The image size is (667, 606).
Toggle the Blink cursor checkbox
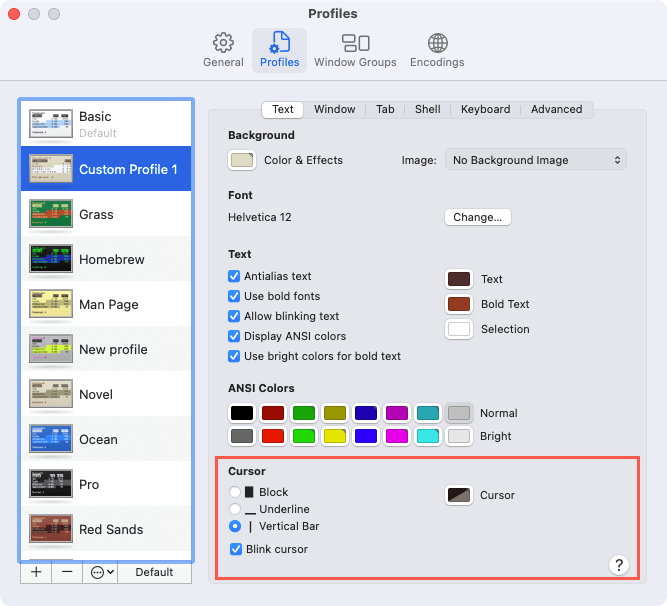236,549
